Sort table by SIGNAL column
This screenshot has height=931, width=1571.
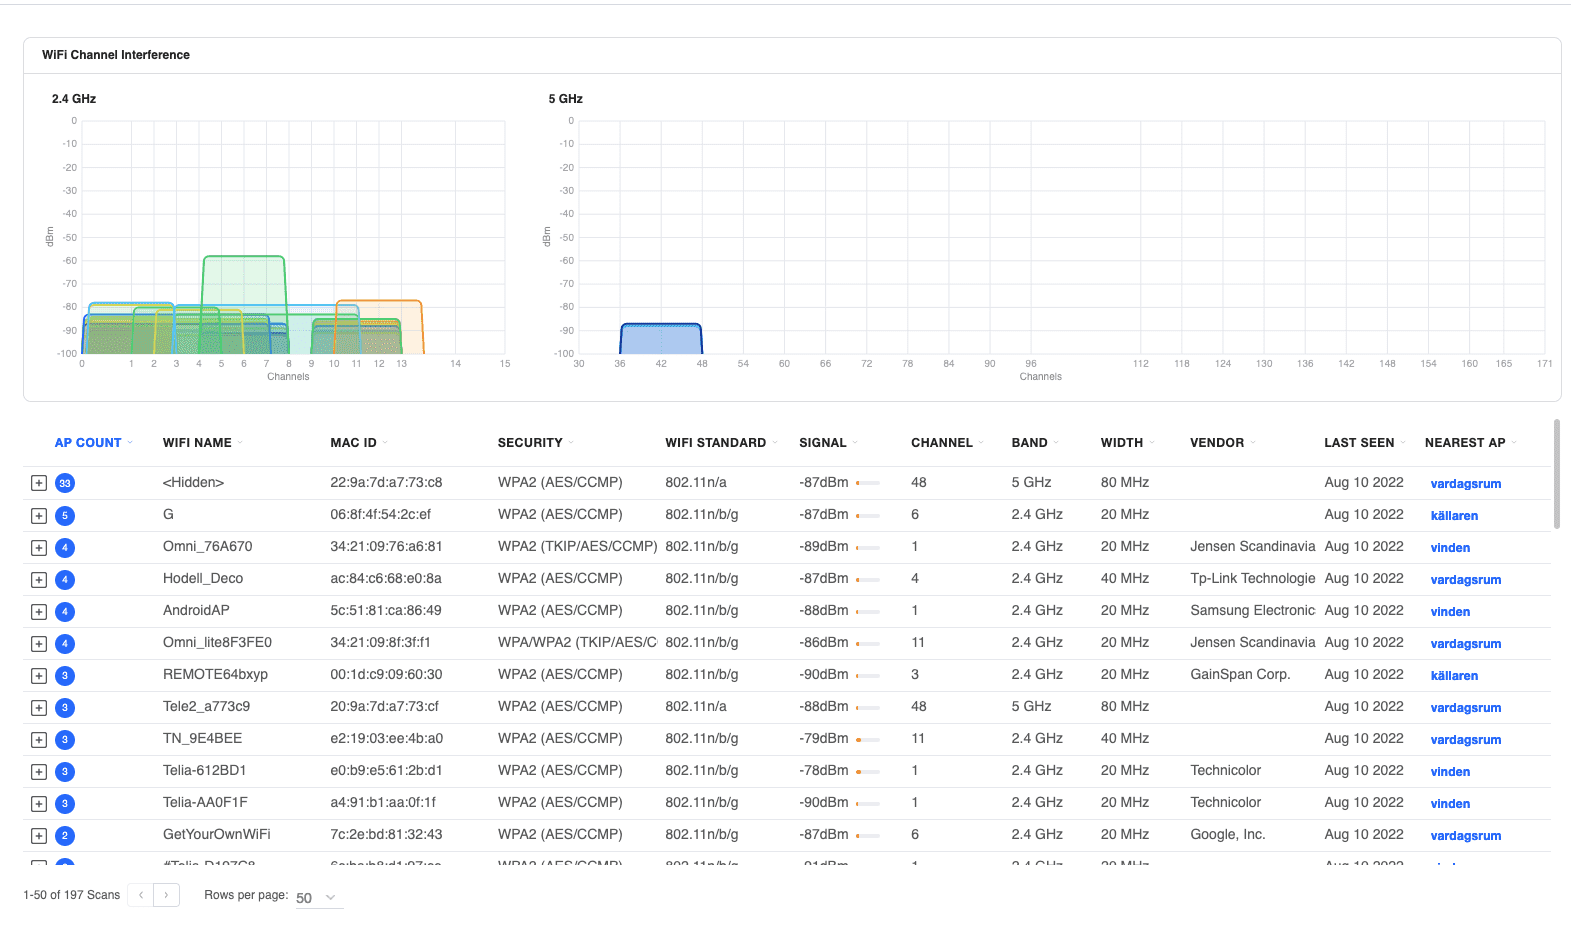click(x=822, y=443)
